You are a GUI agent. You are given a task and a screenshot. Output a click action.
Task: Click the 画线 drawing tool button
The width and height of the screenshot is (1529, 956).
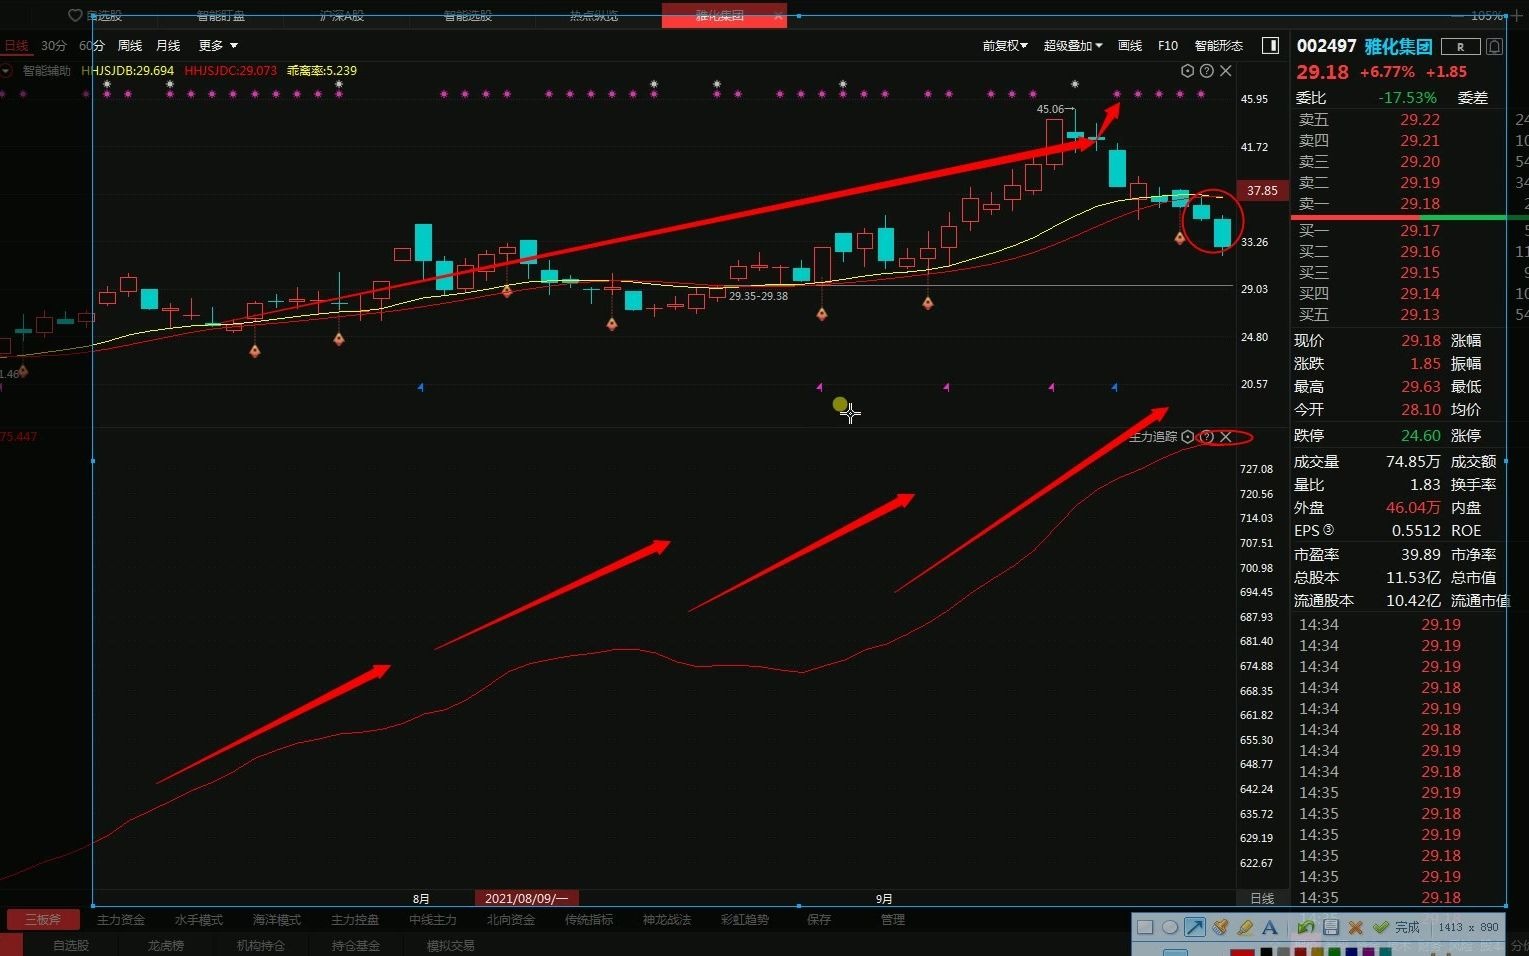pyautogui.click(x=1130, y=45)
